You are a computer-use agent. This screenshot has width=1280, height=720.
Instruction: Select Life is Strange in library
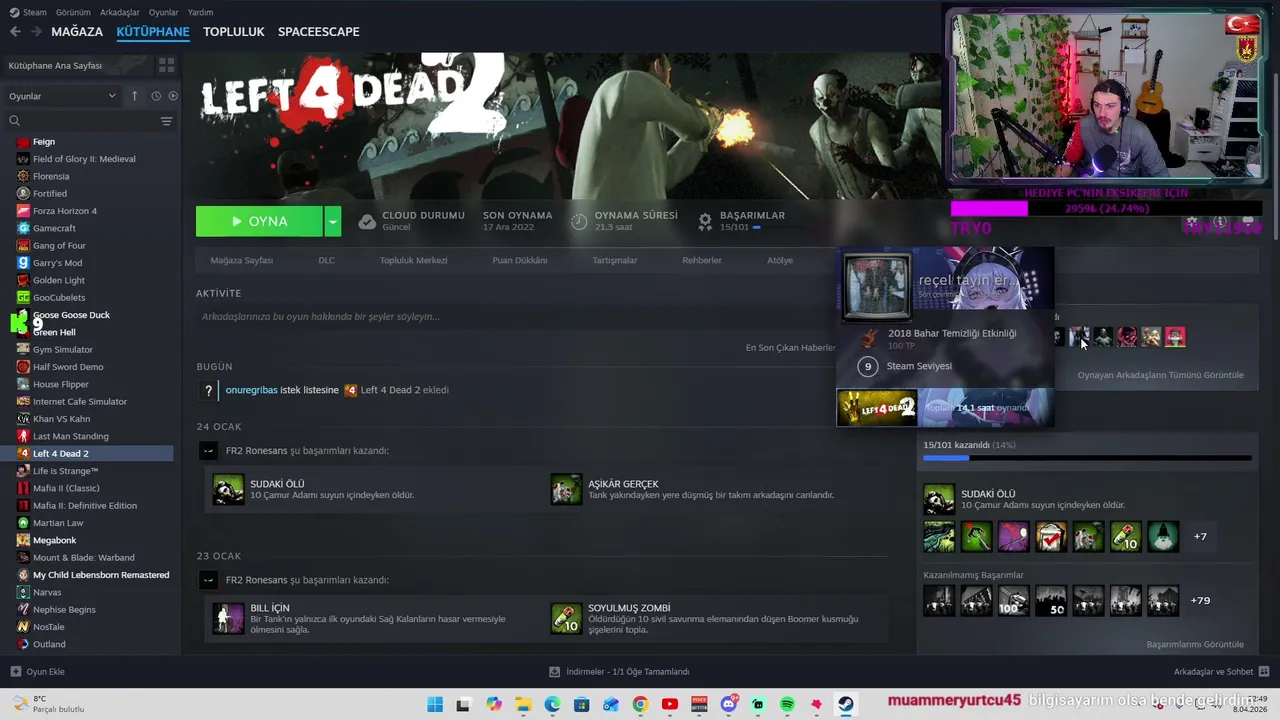click(x=66, y=471)
